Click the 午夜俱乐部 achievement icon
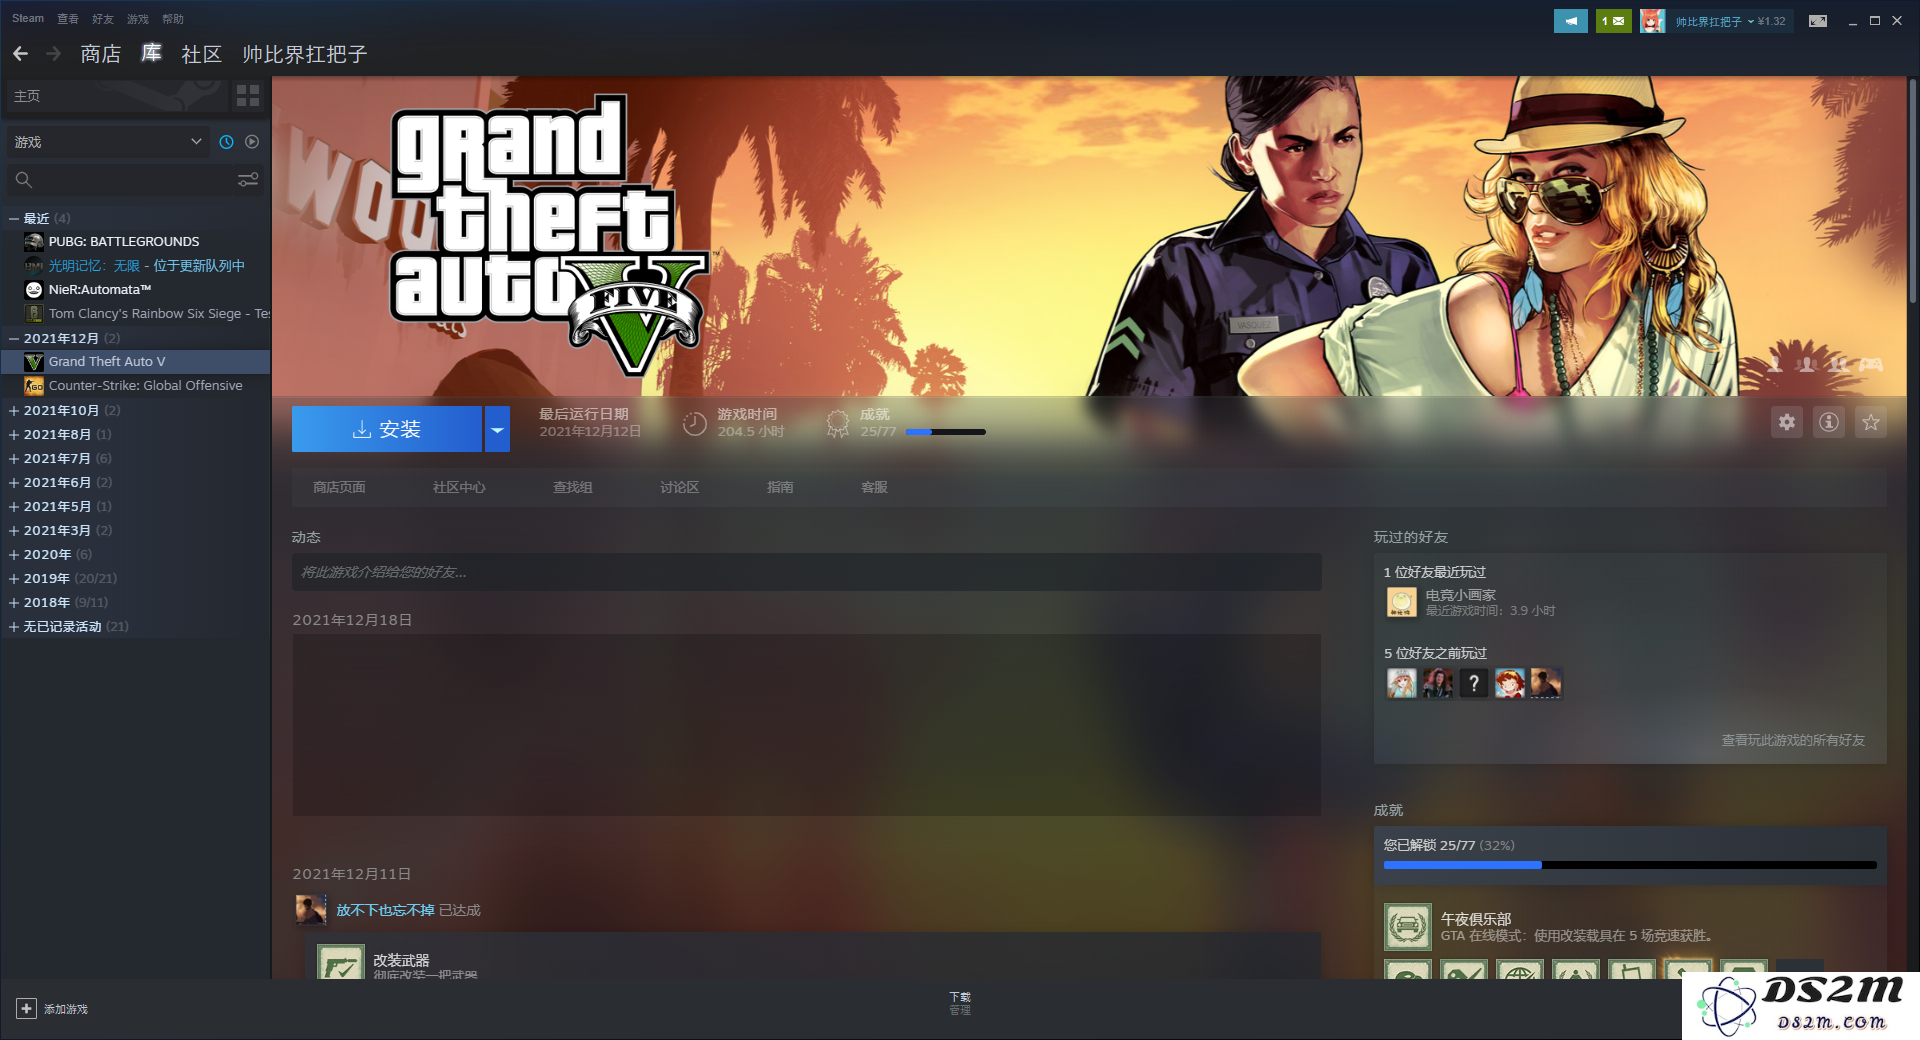 pyautogui.click(x=1408, y=927)
